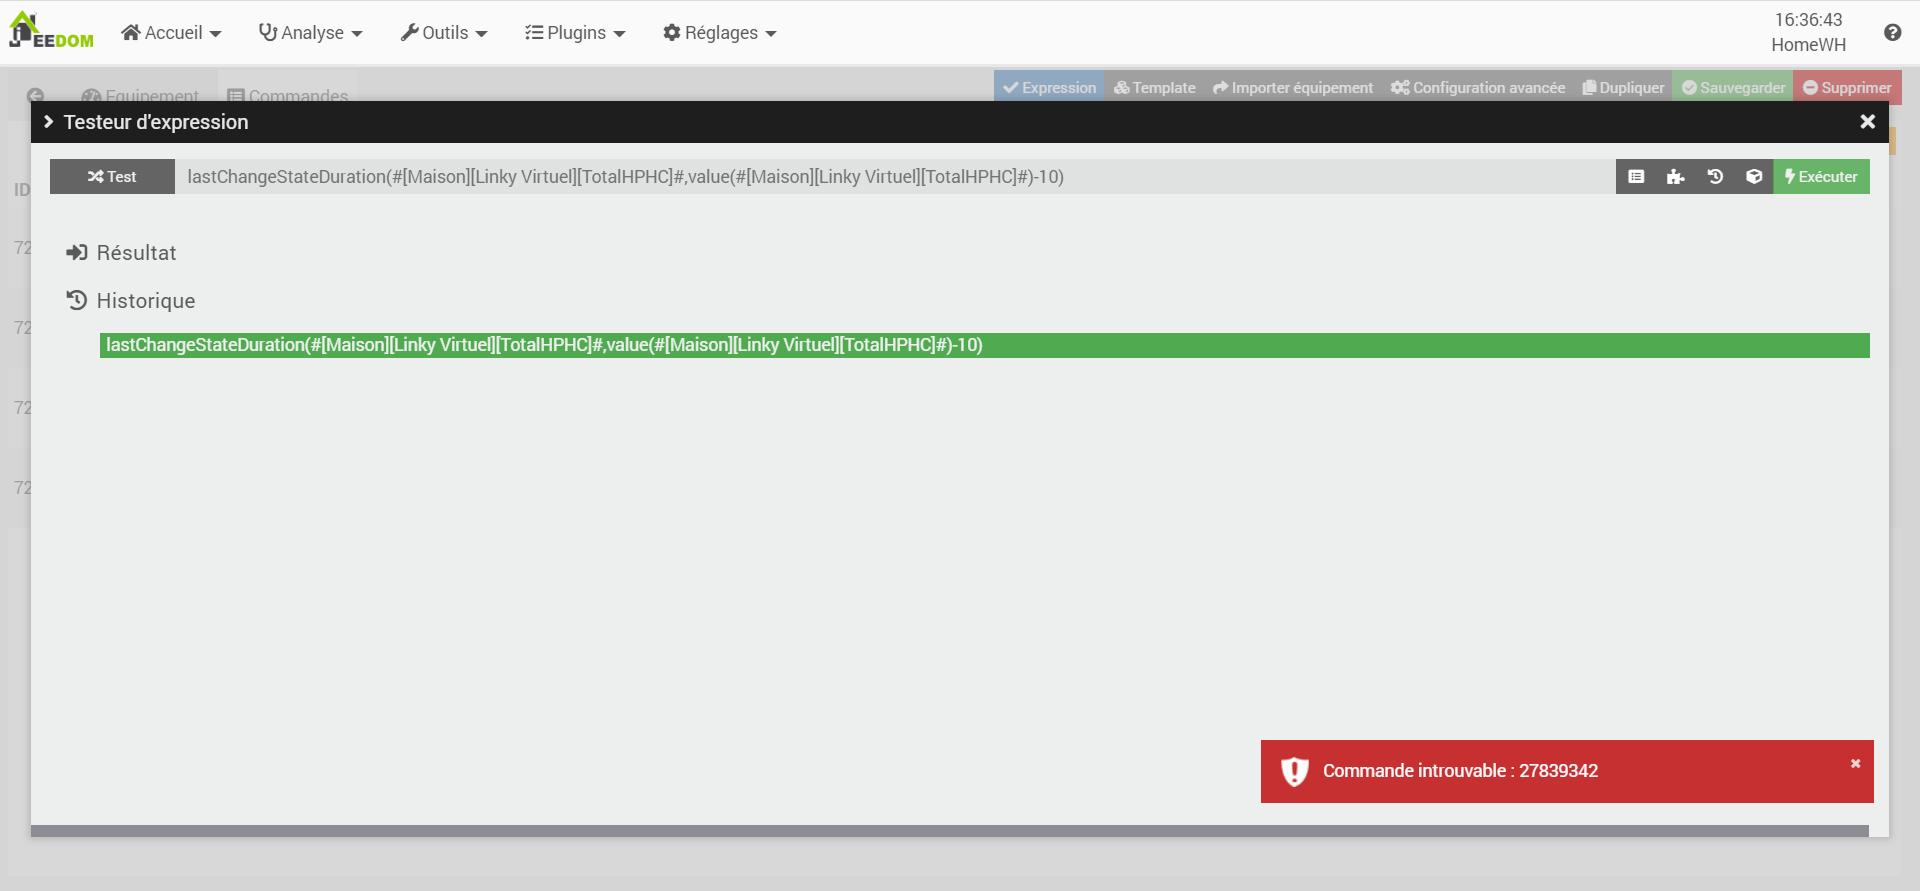Open the Analyse menu
The image size is (1920, 891).
click(x=310, y=33)
